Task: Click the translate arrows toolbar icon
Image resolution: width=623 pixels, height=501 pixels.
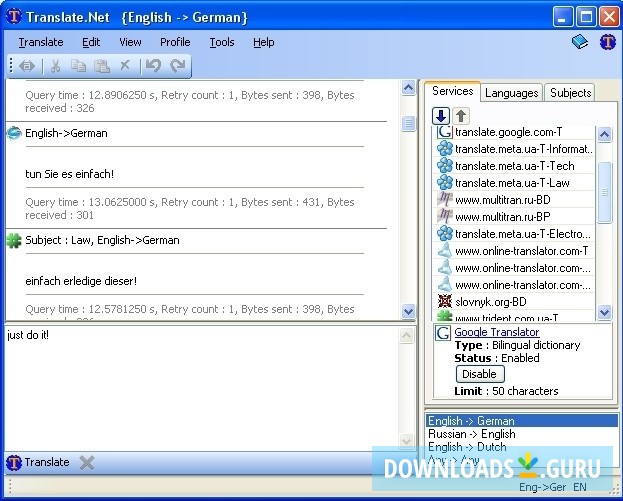Action: pyautogui.click(x=27, y=66)
